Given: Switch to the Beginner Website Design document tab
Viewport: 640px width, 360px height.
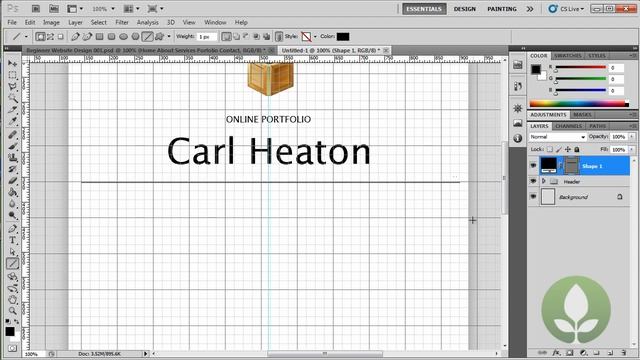Looking at the screenshot, I should 146,50.
